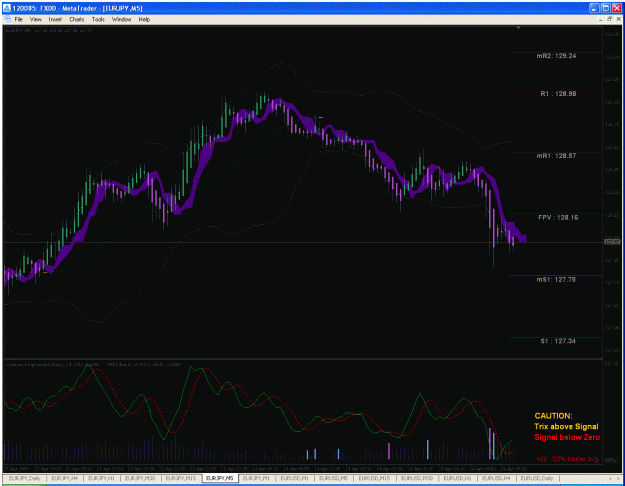
Task: Switch to the EURJPY,M30 chart tab
Action: pyautogui.click(x=140, y=478)
